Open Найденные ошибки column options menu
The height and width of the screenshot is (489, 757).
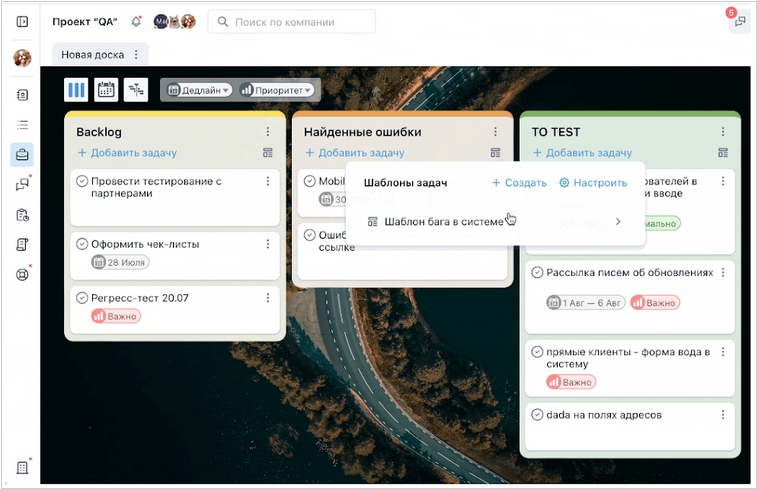point(495,132)
